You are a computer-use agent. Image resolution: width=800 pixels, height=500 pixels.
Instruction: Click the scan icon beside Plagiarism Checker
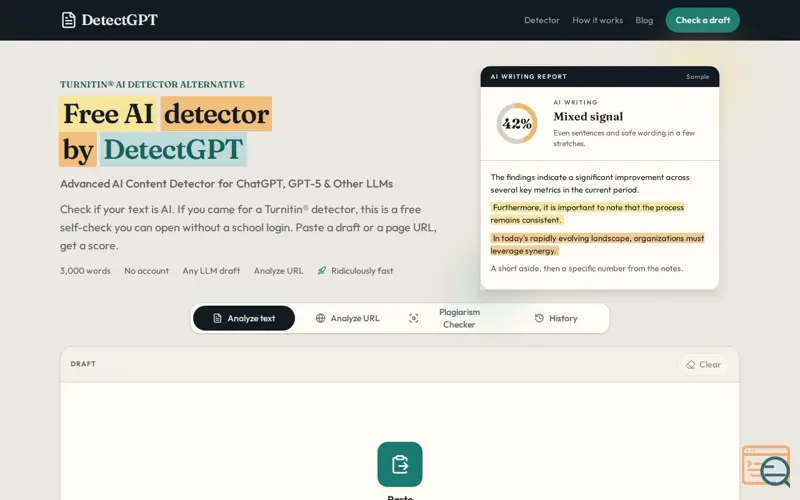click(414, 318)
